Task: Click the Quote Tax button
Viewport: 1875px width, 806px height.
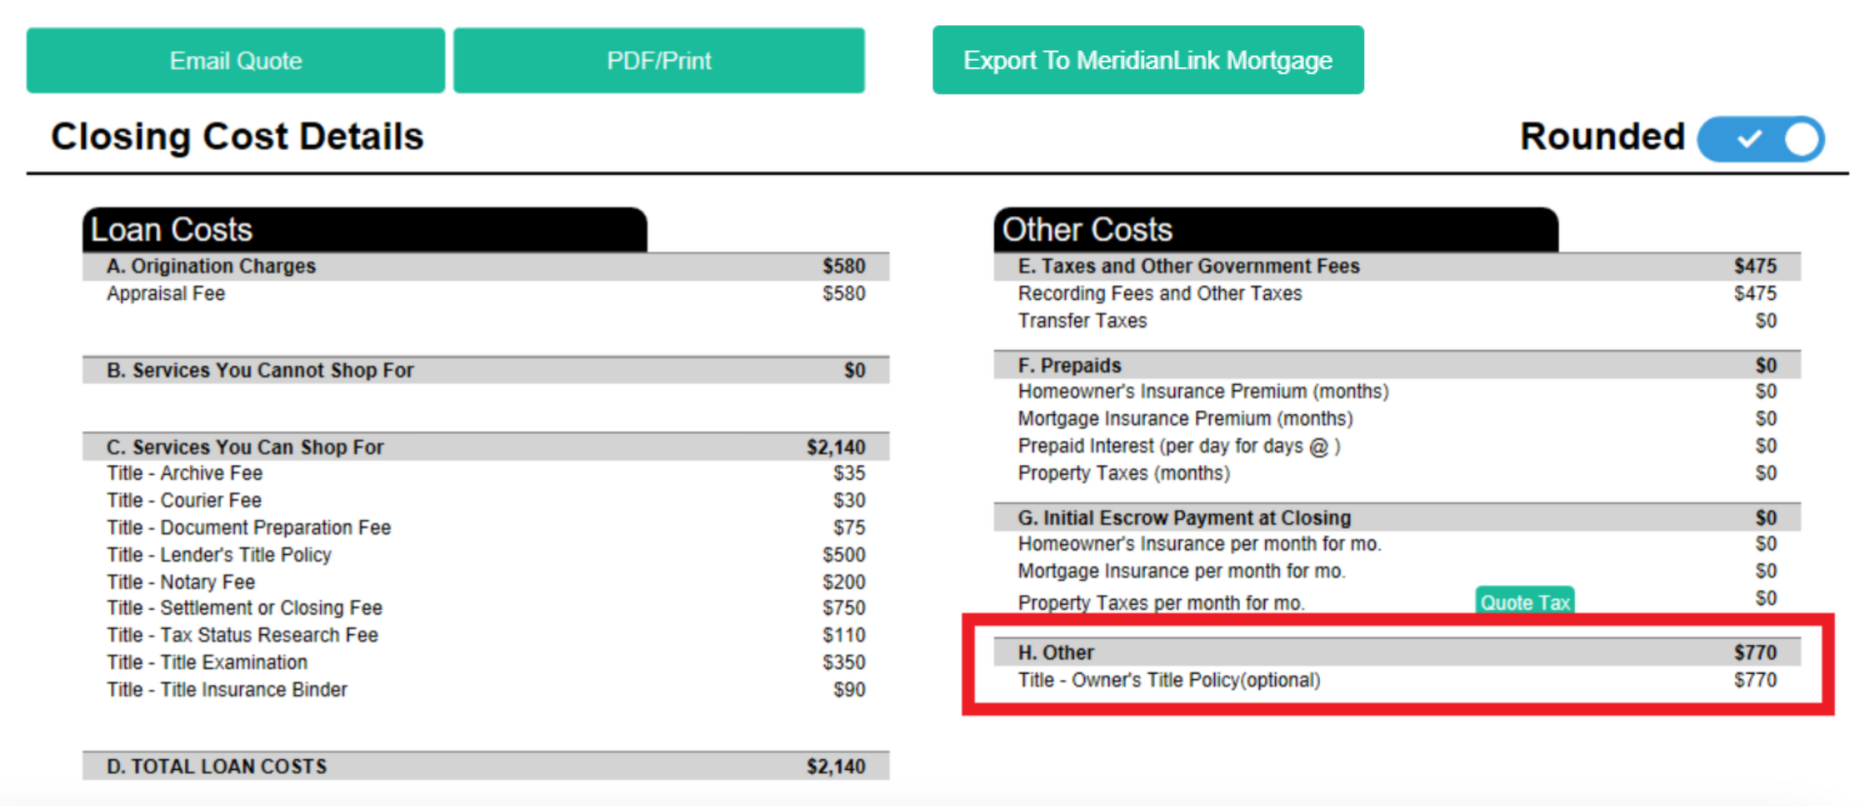Action: [x=1525, y=602]
